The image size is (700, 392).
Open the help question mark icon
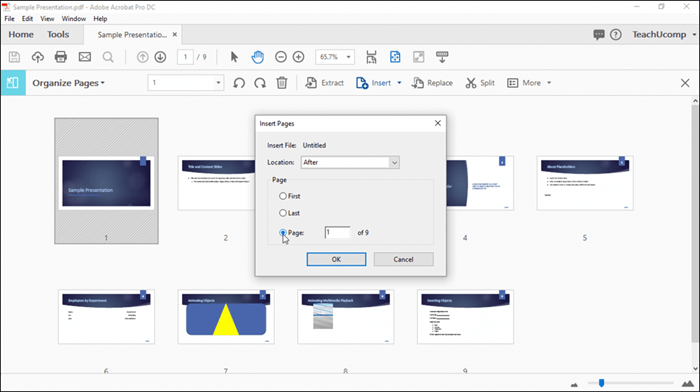[616, 35]
